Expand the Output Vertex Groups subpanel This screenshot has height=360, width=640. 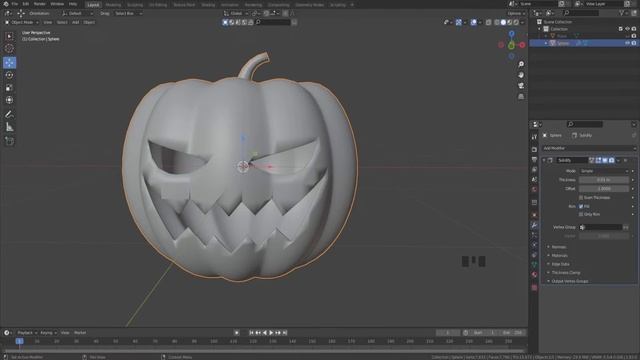pos(569,281)
